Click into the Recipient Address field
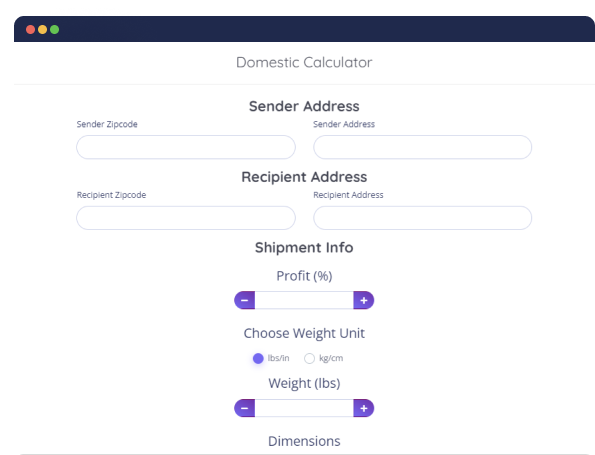This screenshot has width=595, height=455. click(422, 218)
